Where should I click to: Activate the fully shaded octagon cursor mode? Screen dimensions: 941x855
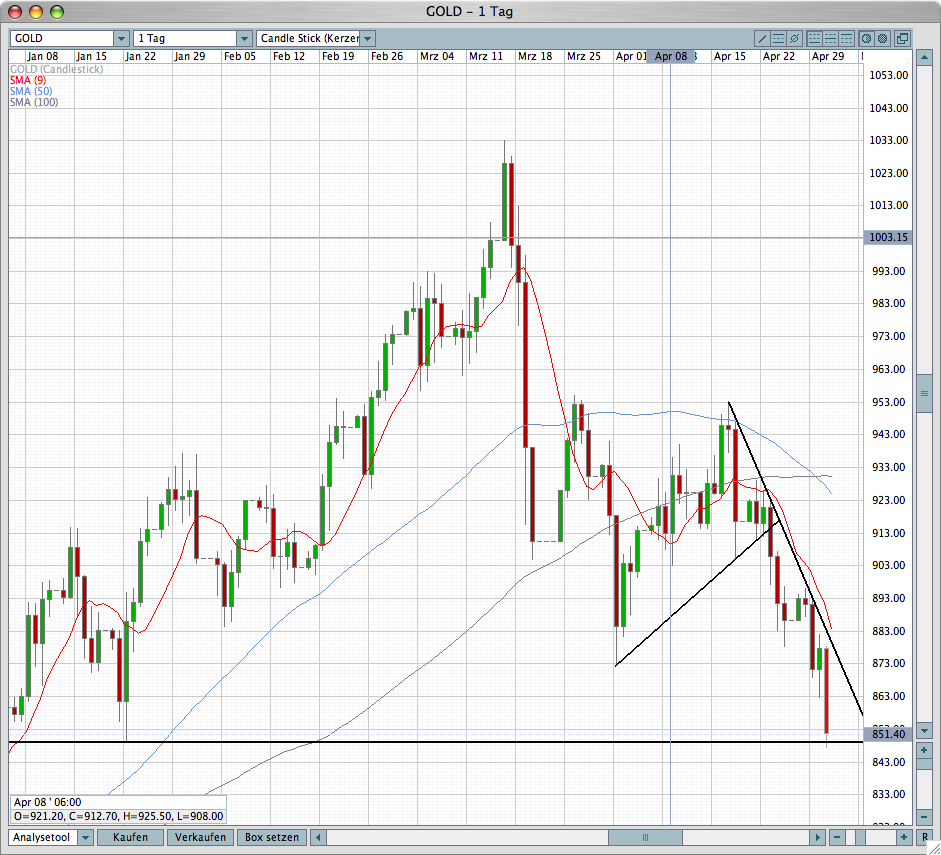coord(883,39)
